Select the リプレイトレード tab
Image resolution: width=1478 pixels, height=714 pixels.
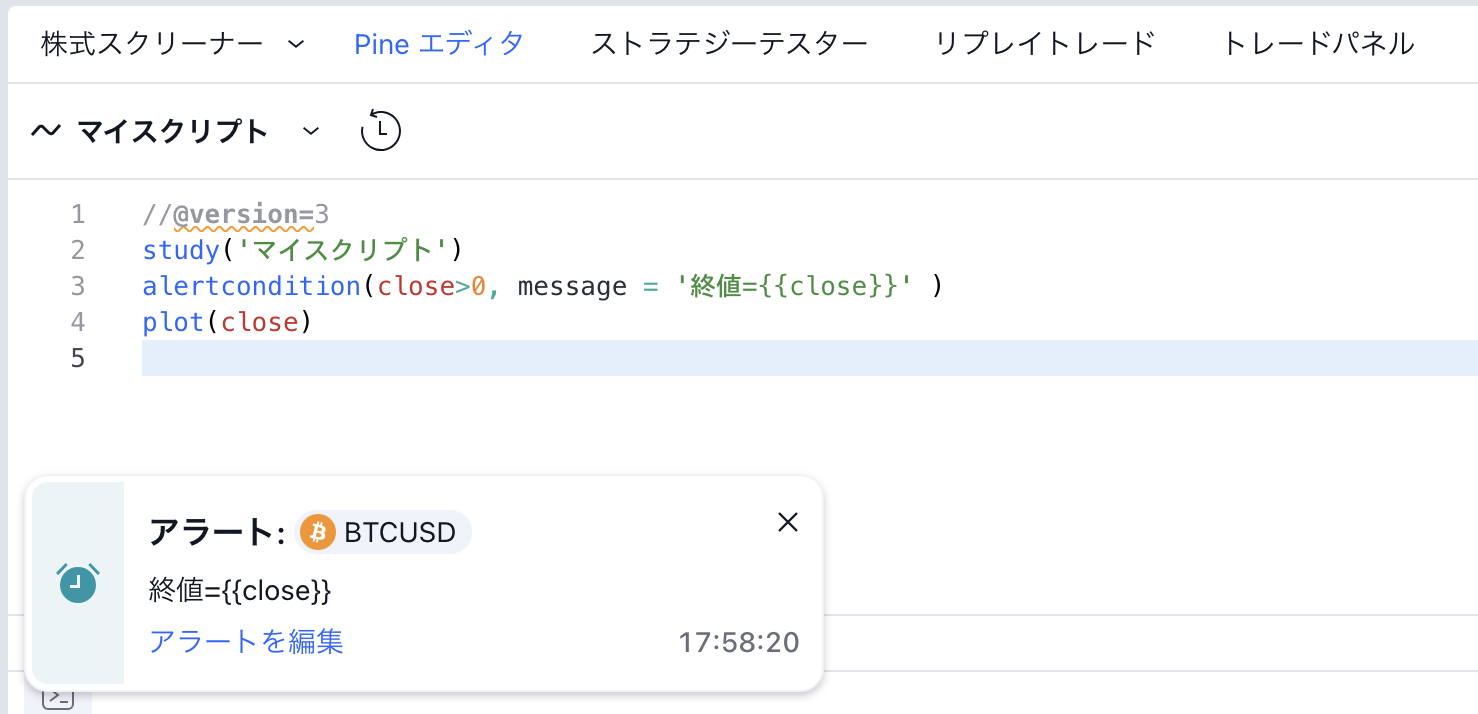(x=1045, y=44)
